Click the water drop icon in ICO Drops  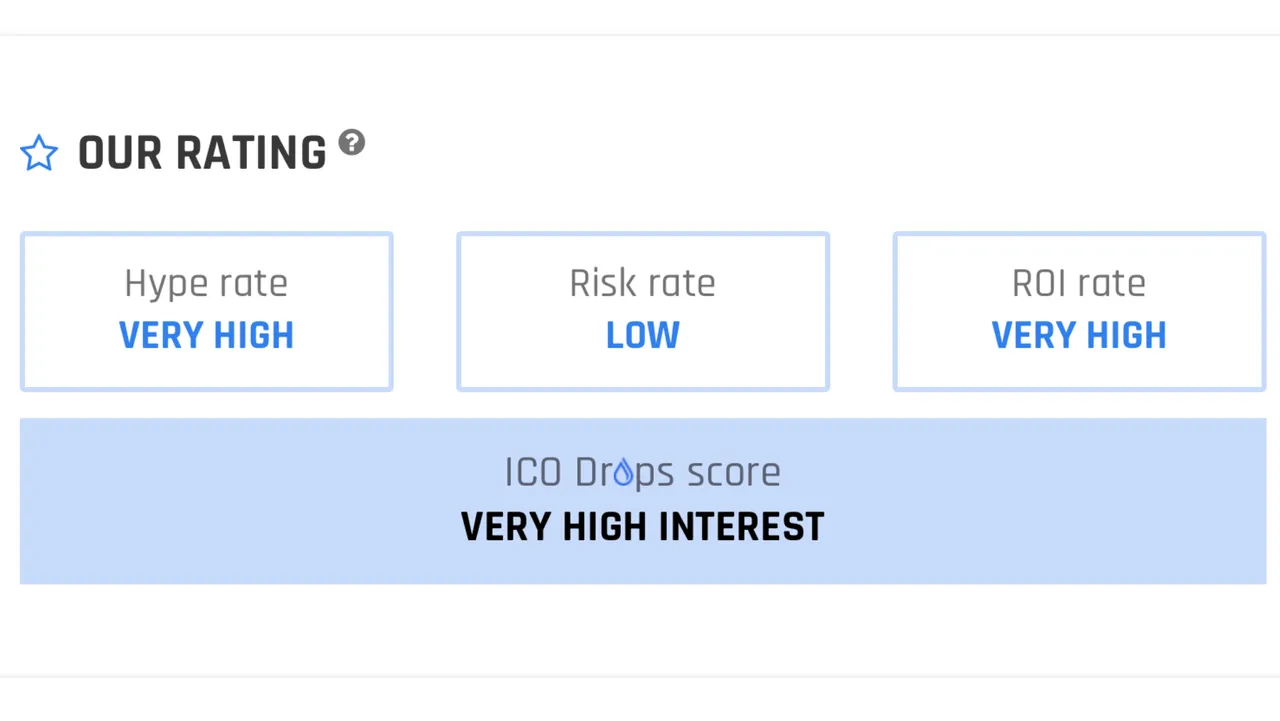623,471
